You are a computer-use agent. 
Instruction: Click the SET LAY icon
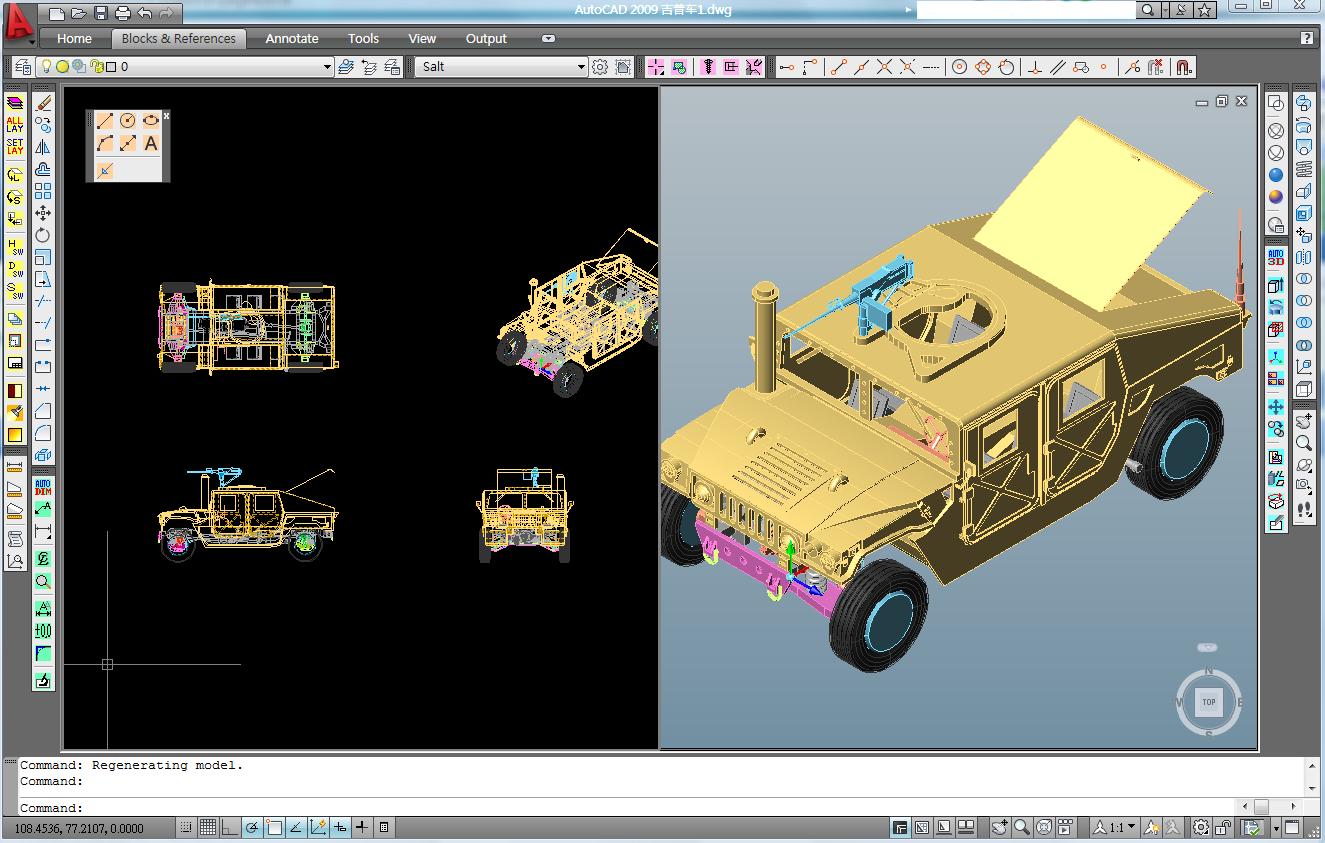tap(15, 147)
